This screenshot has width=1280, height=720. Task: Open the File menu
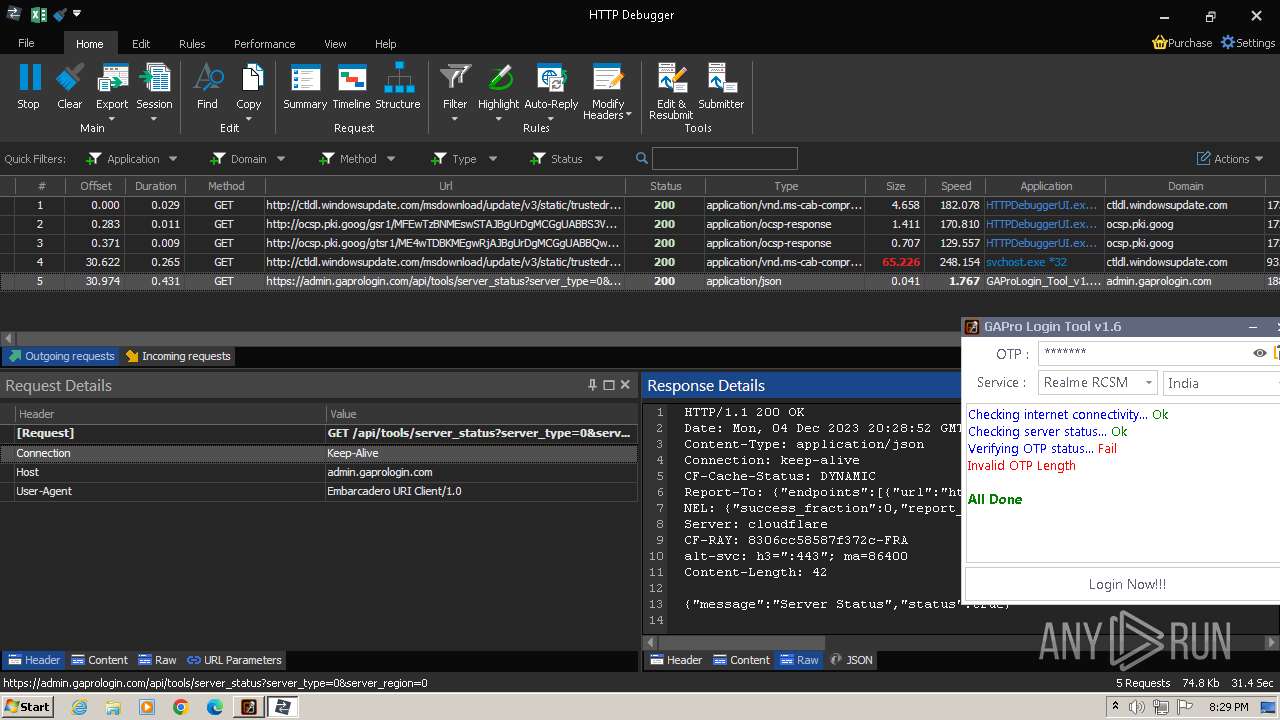coord(26,43)
